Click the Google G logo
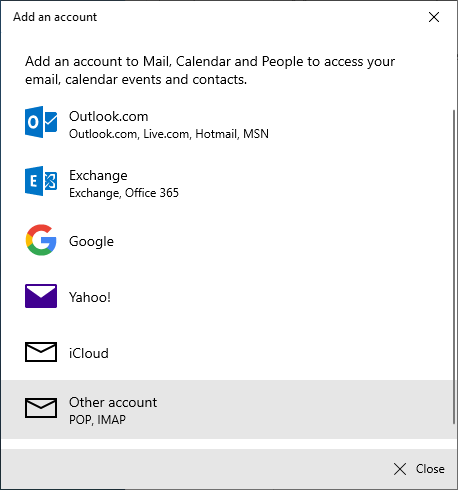 point(41,240)
